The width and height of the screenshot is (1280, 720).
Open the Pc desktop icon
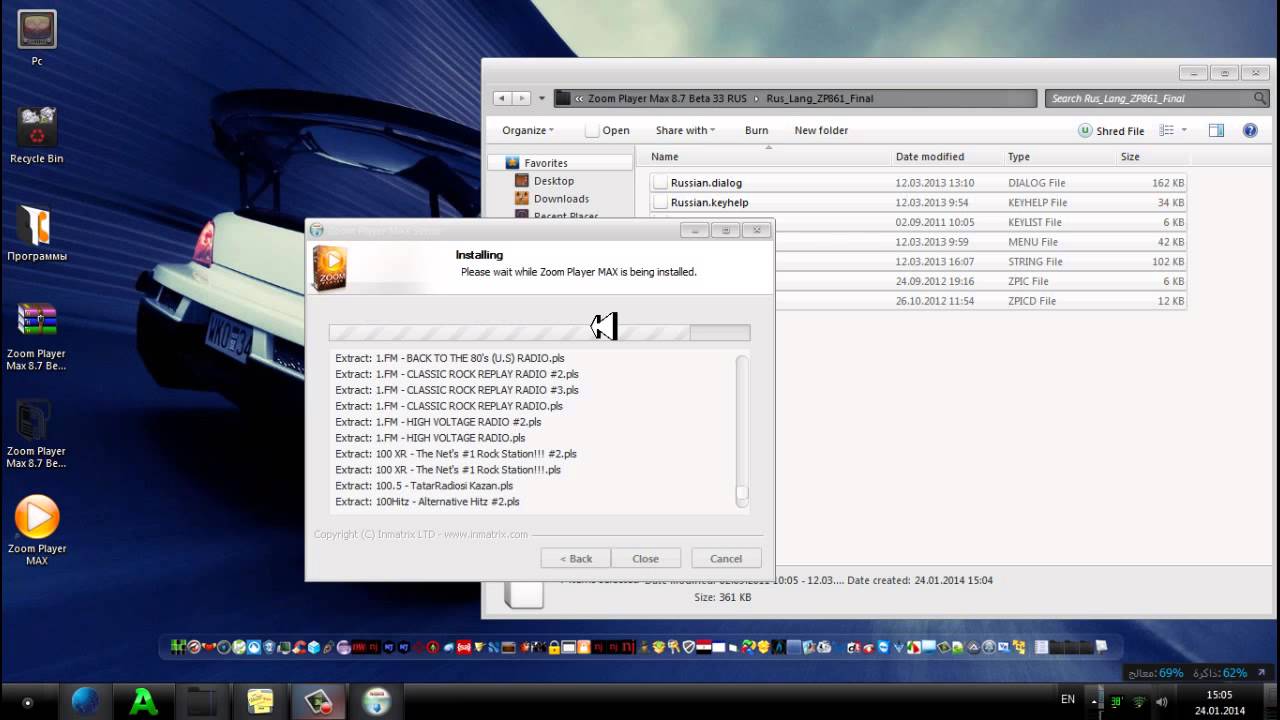pyautogui.click(x=37, y=38)
